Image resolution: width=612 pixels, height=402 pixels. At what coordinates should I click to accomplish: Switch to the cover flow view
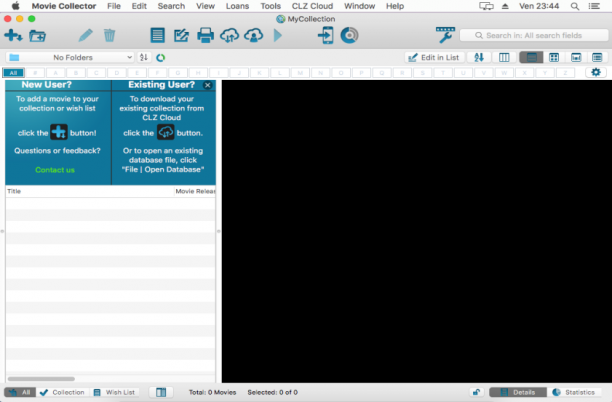[576, 57]
